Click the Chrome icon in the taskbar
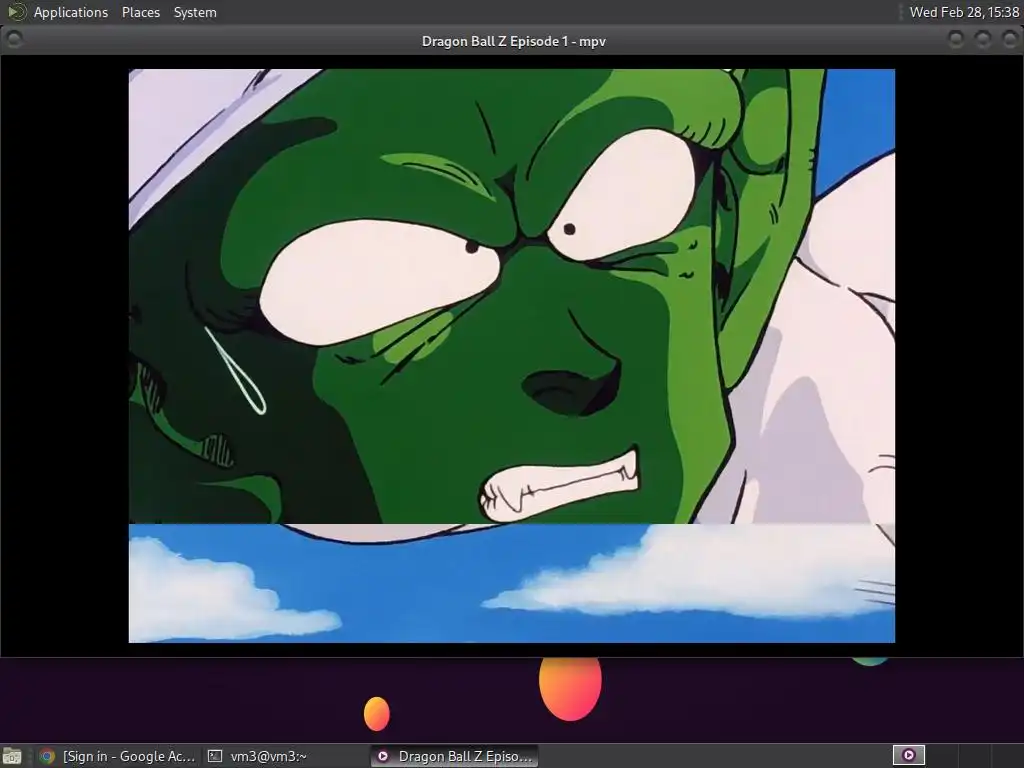The width and height of the screenshot is (1024, 768). [47, 756]
